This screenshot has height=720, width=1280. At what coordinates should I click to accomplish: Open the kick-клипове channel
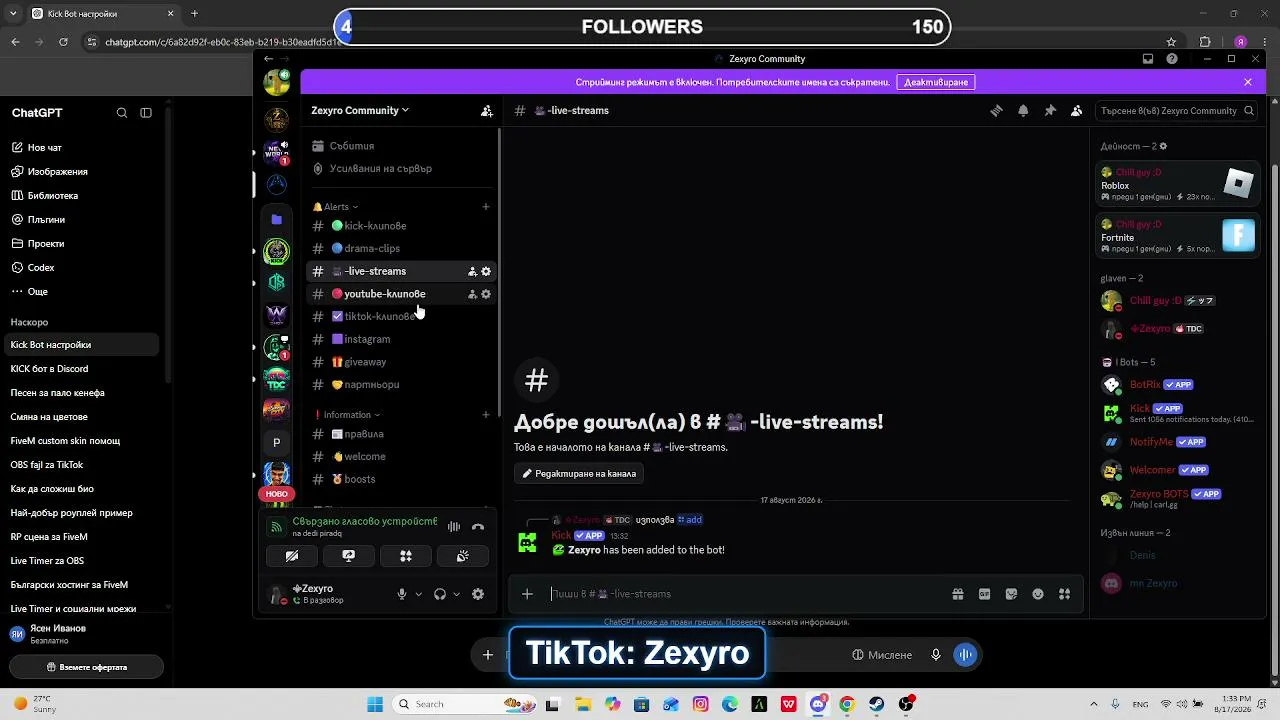pos(400,226)
